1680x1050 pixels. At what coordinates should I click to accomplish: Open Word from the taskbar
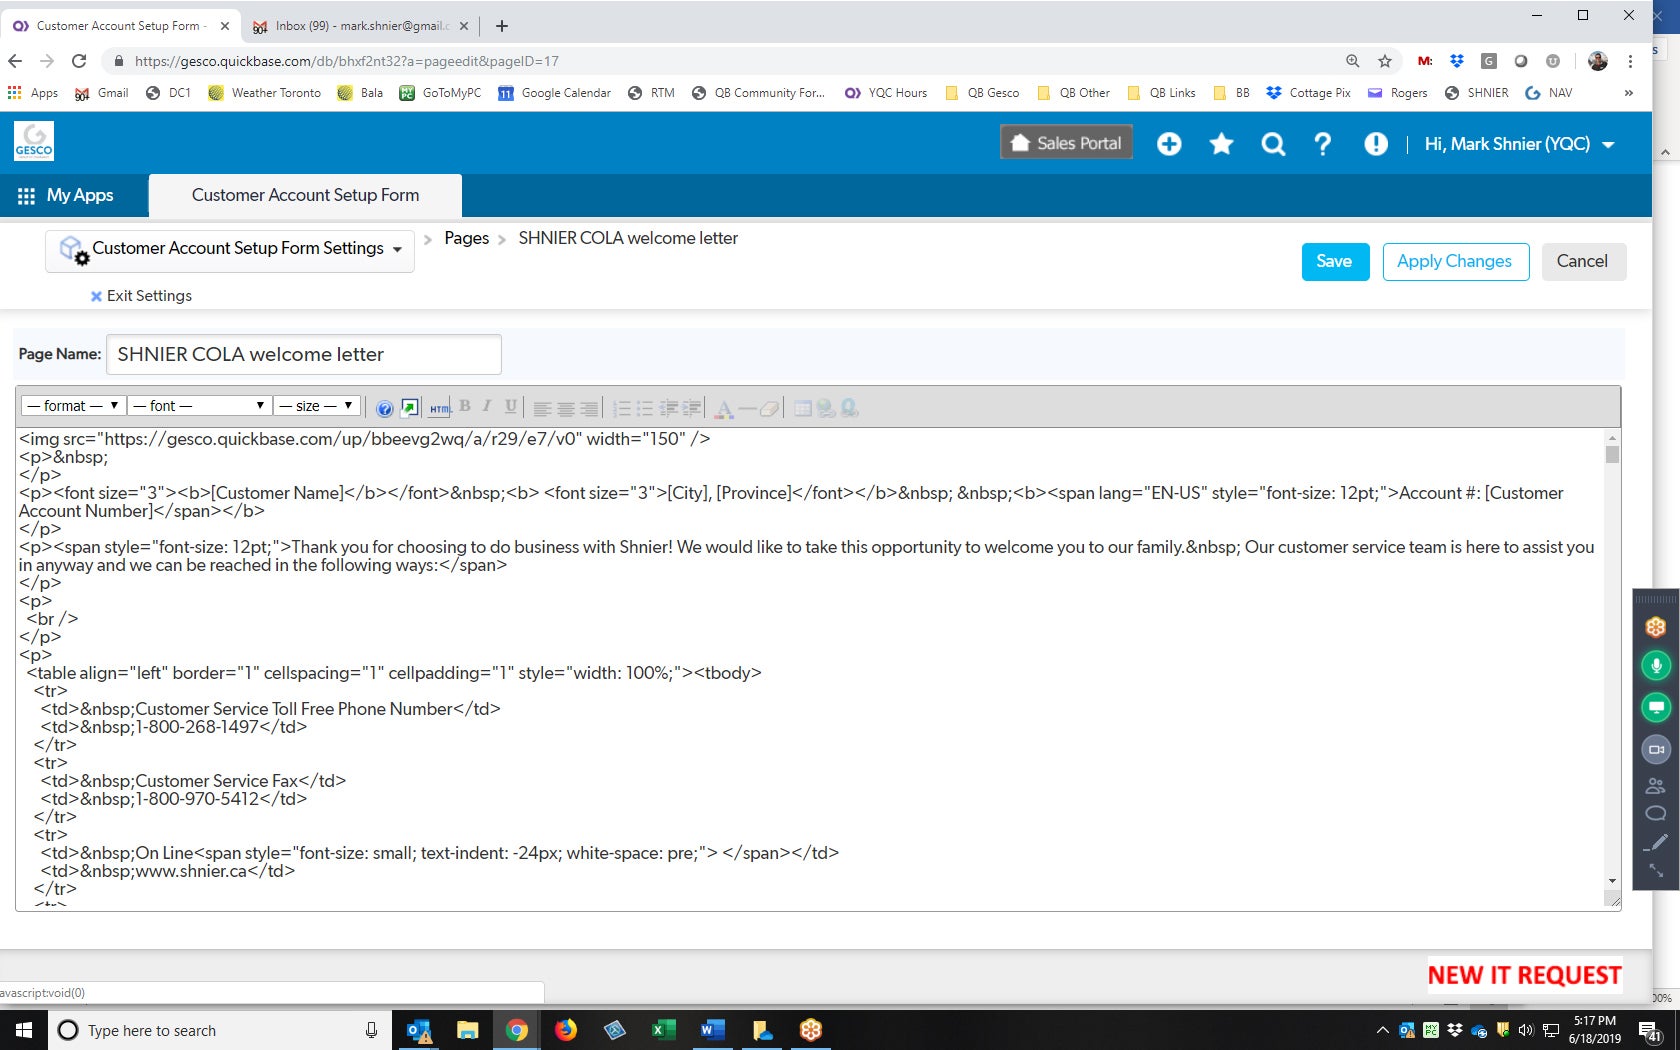[713, 1030]
